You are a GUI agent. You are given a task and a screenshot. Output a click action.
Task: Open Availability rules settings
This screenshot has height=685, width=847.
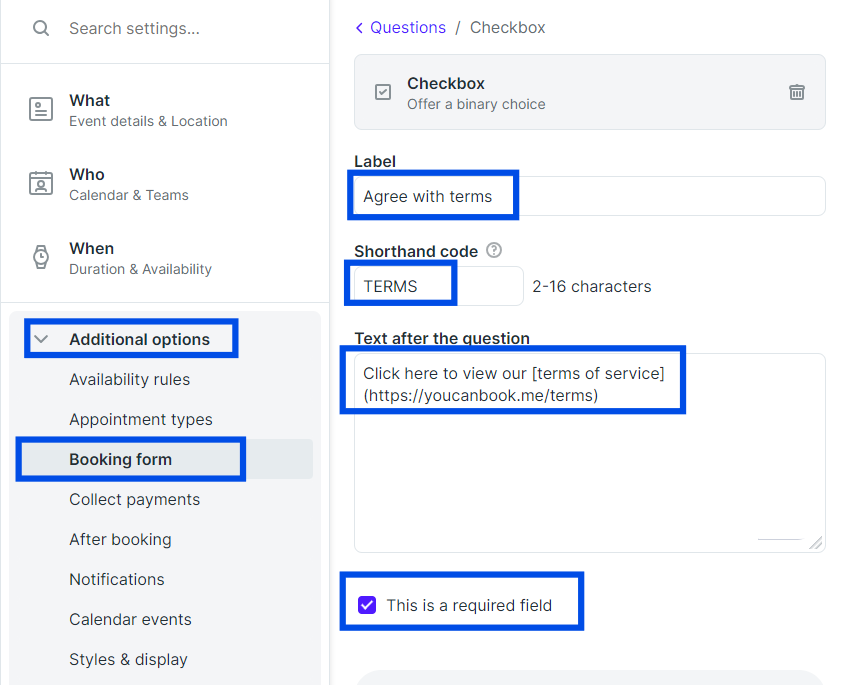(130, 379)
